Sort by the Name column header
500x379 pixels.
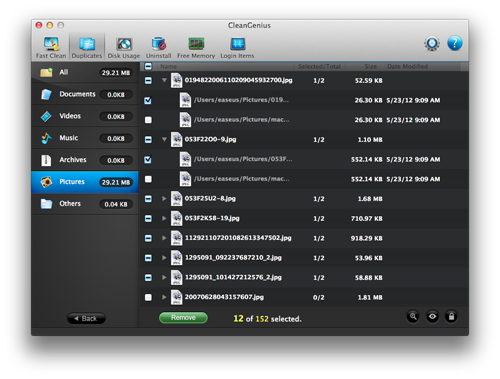(x=168, y=66)
